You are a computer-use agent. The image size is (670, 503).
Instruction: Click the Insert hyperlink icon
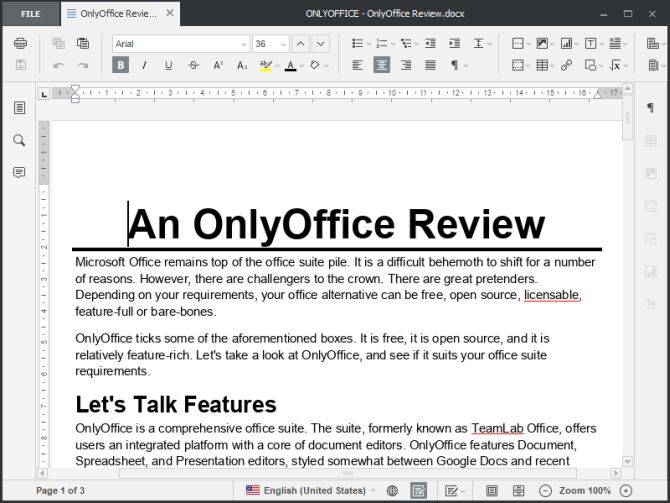567,65
